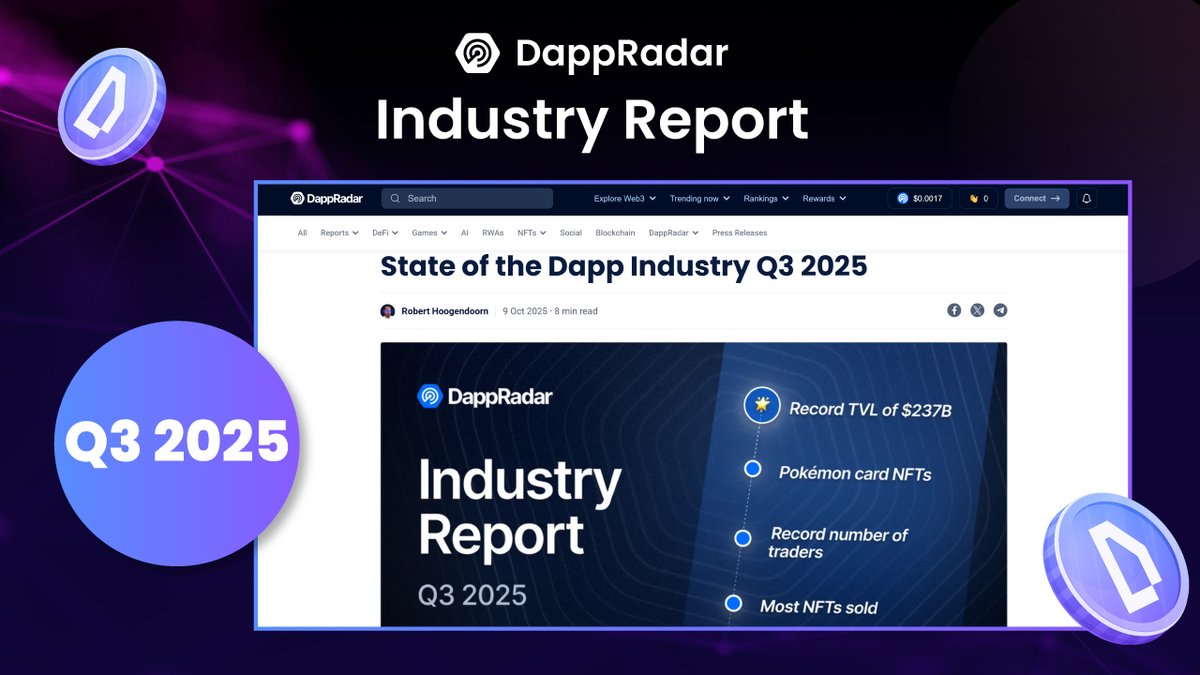Viewport: 1200px width, 675px height.
Task: Select the RWAs category tab
Action: coord(493,233)
